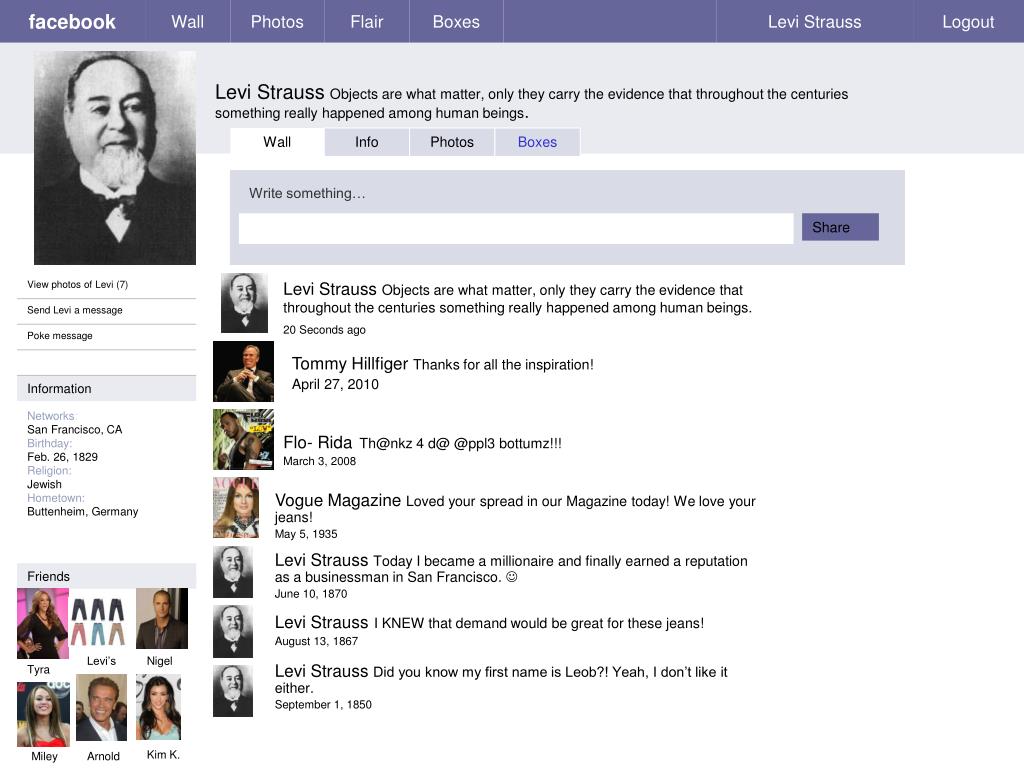Click the May 5, 1935 timestamp
The image size is (1024, 768).
[x=306, y=534]
